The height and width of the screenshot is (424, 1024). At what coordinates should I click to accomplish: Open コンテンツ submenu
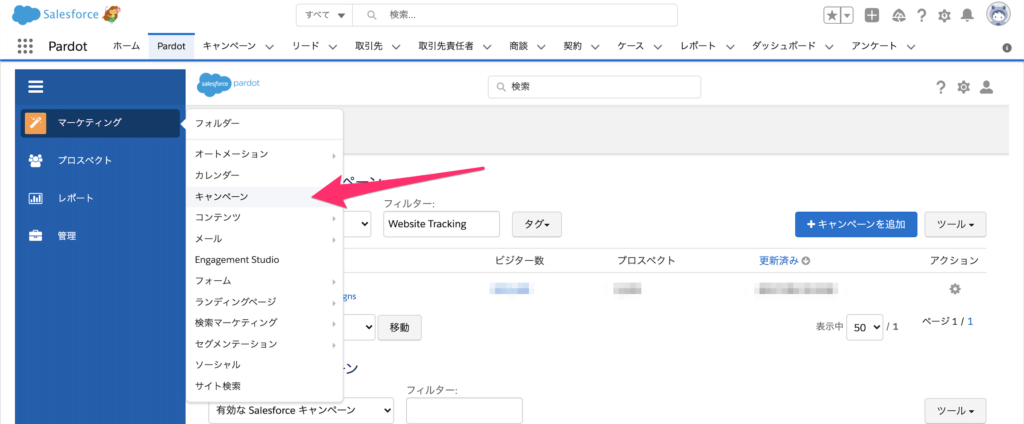pyautogui.click(x=264, y=217)
